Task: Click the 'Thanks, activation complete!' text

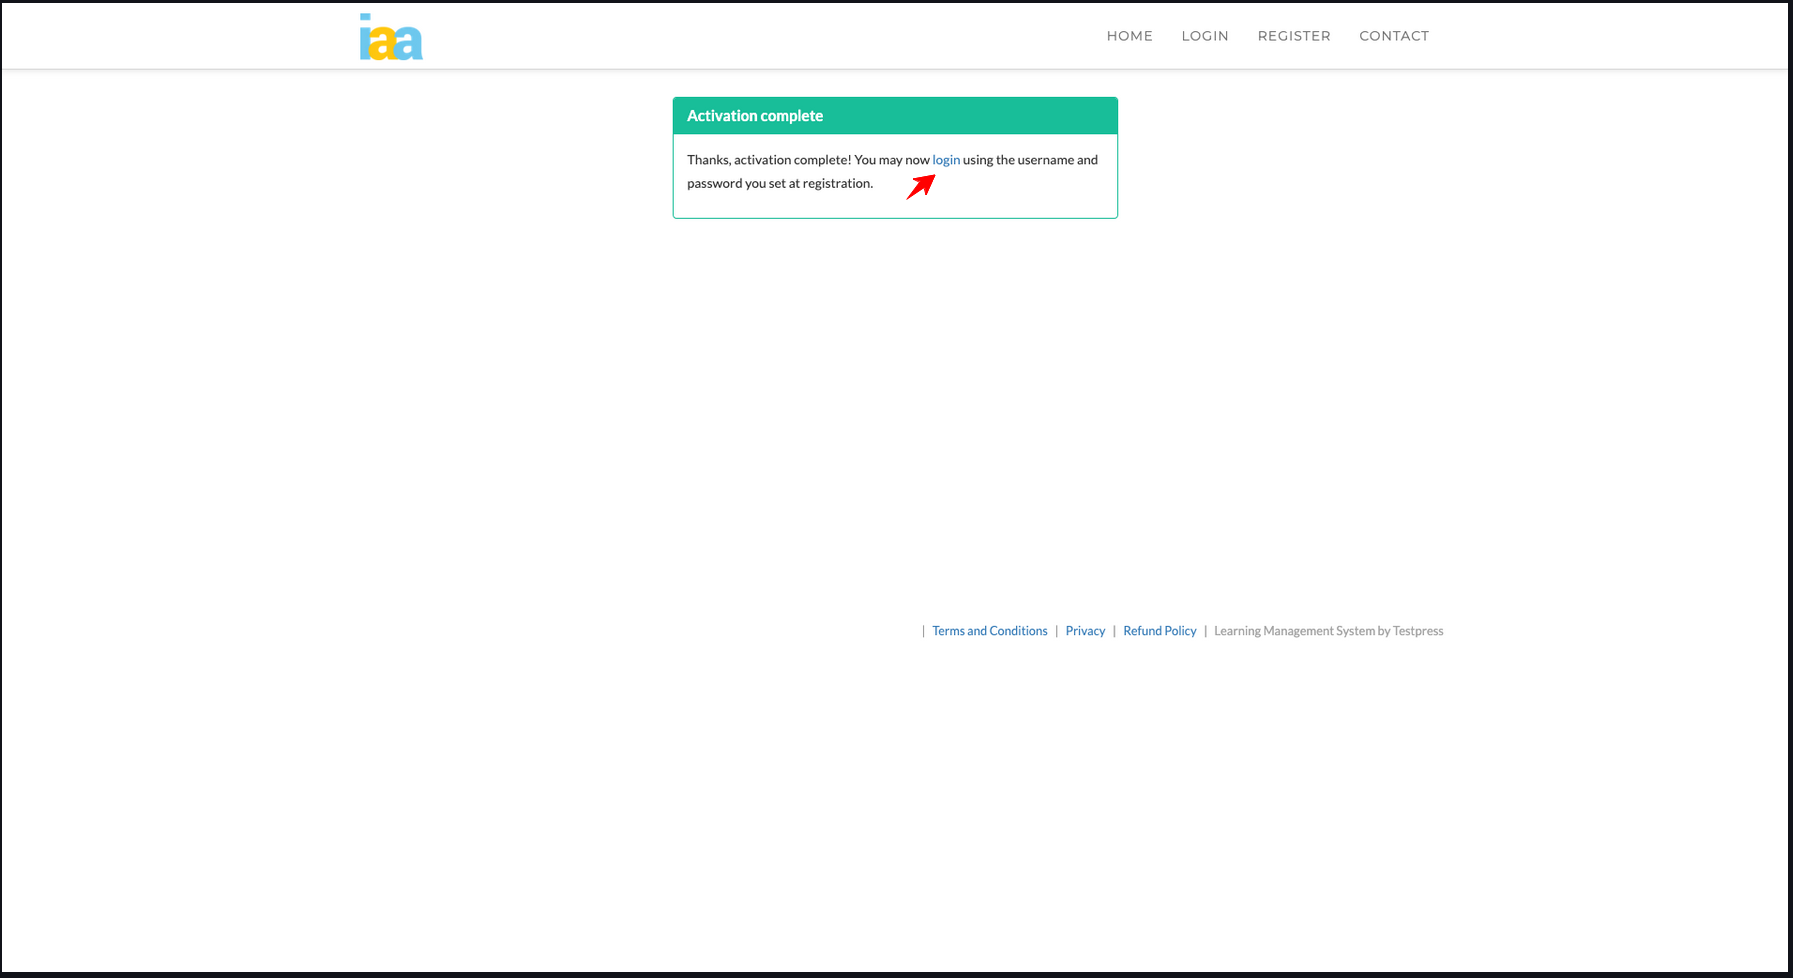Action: coord(768,160)
